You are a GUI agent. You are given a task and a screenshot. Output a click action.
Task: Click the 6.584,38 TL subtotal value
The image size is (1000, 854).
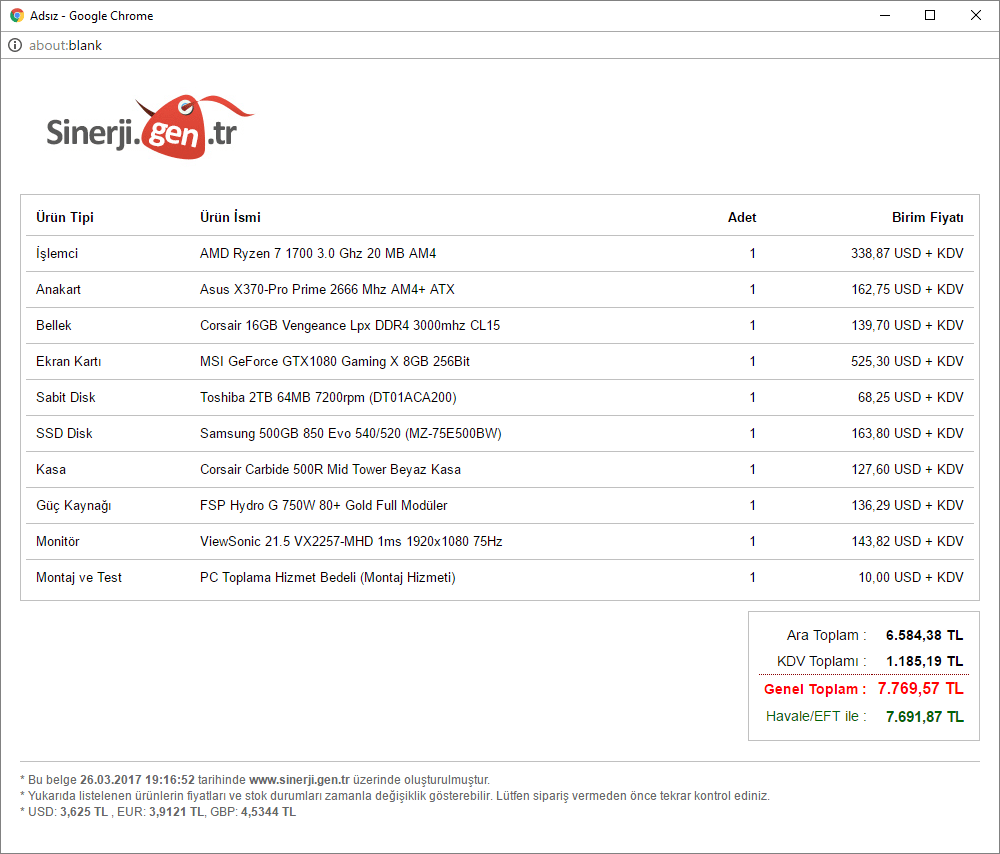pos(925,635)
